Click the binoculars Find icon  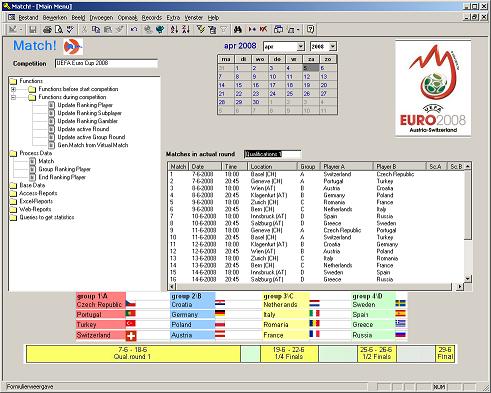[x=237, y=30]
